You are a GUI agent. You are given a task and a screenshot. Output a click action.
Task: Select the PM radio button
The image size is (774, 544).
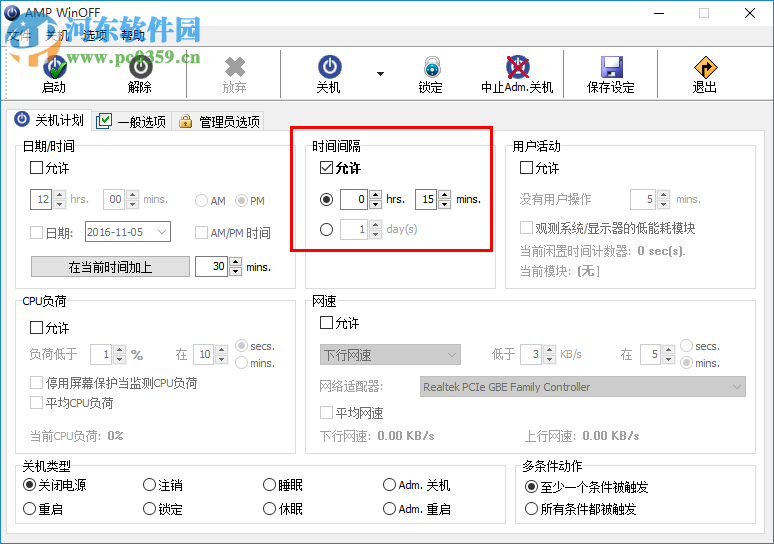[241, 201]
